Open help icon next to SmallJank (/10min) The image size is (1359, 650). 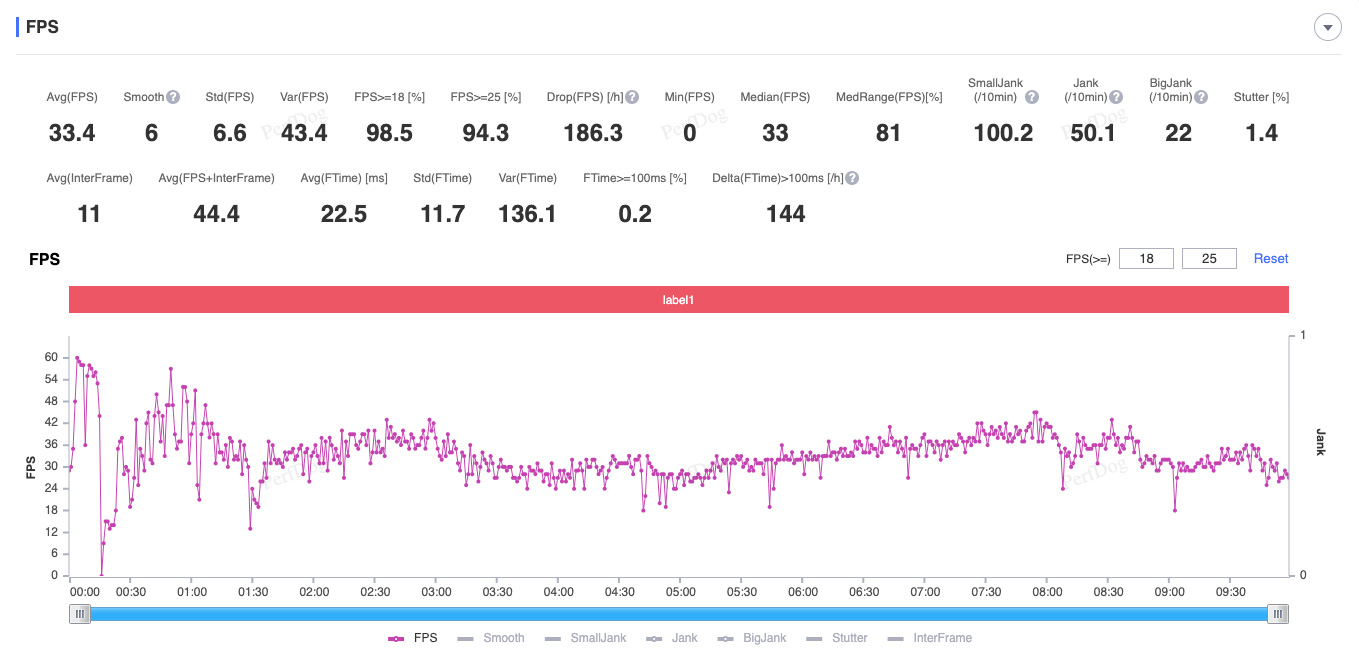(1032, 97)
